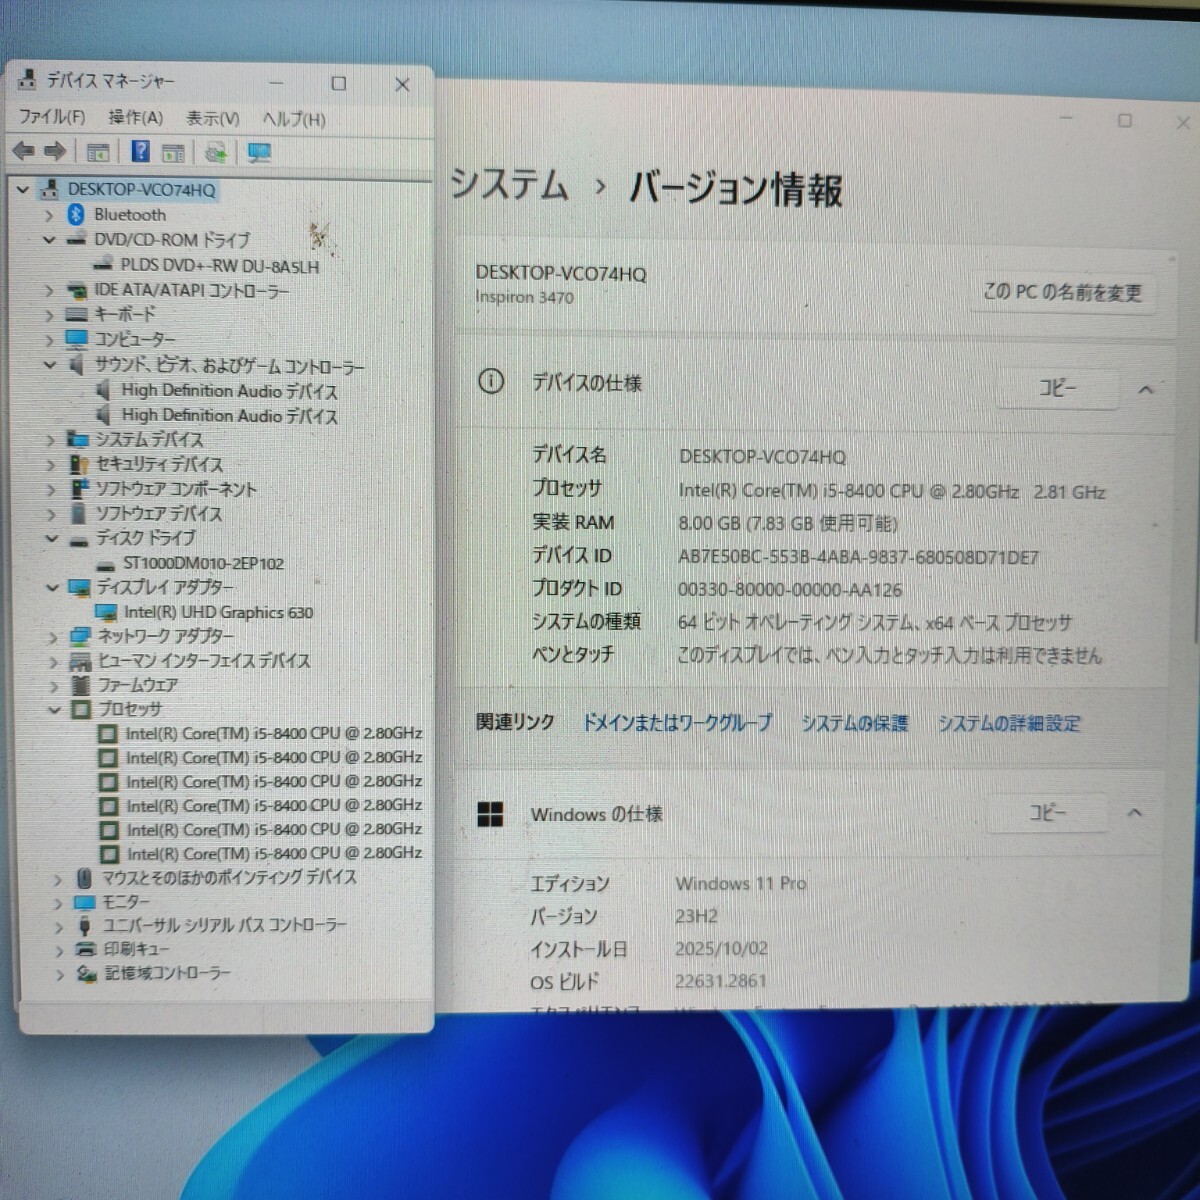1200x1200 pixels.
Task: Click the info icon beside デバイスの仕様
Action: pyautogui.click(x=491, y=381)
